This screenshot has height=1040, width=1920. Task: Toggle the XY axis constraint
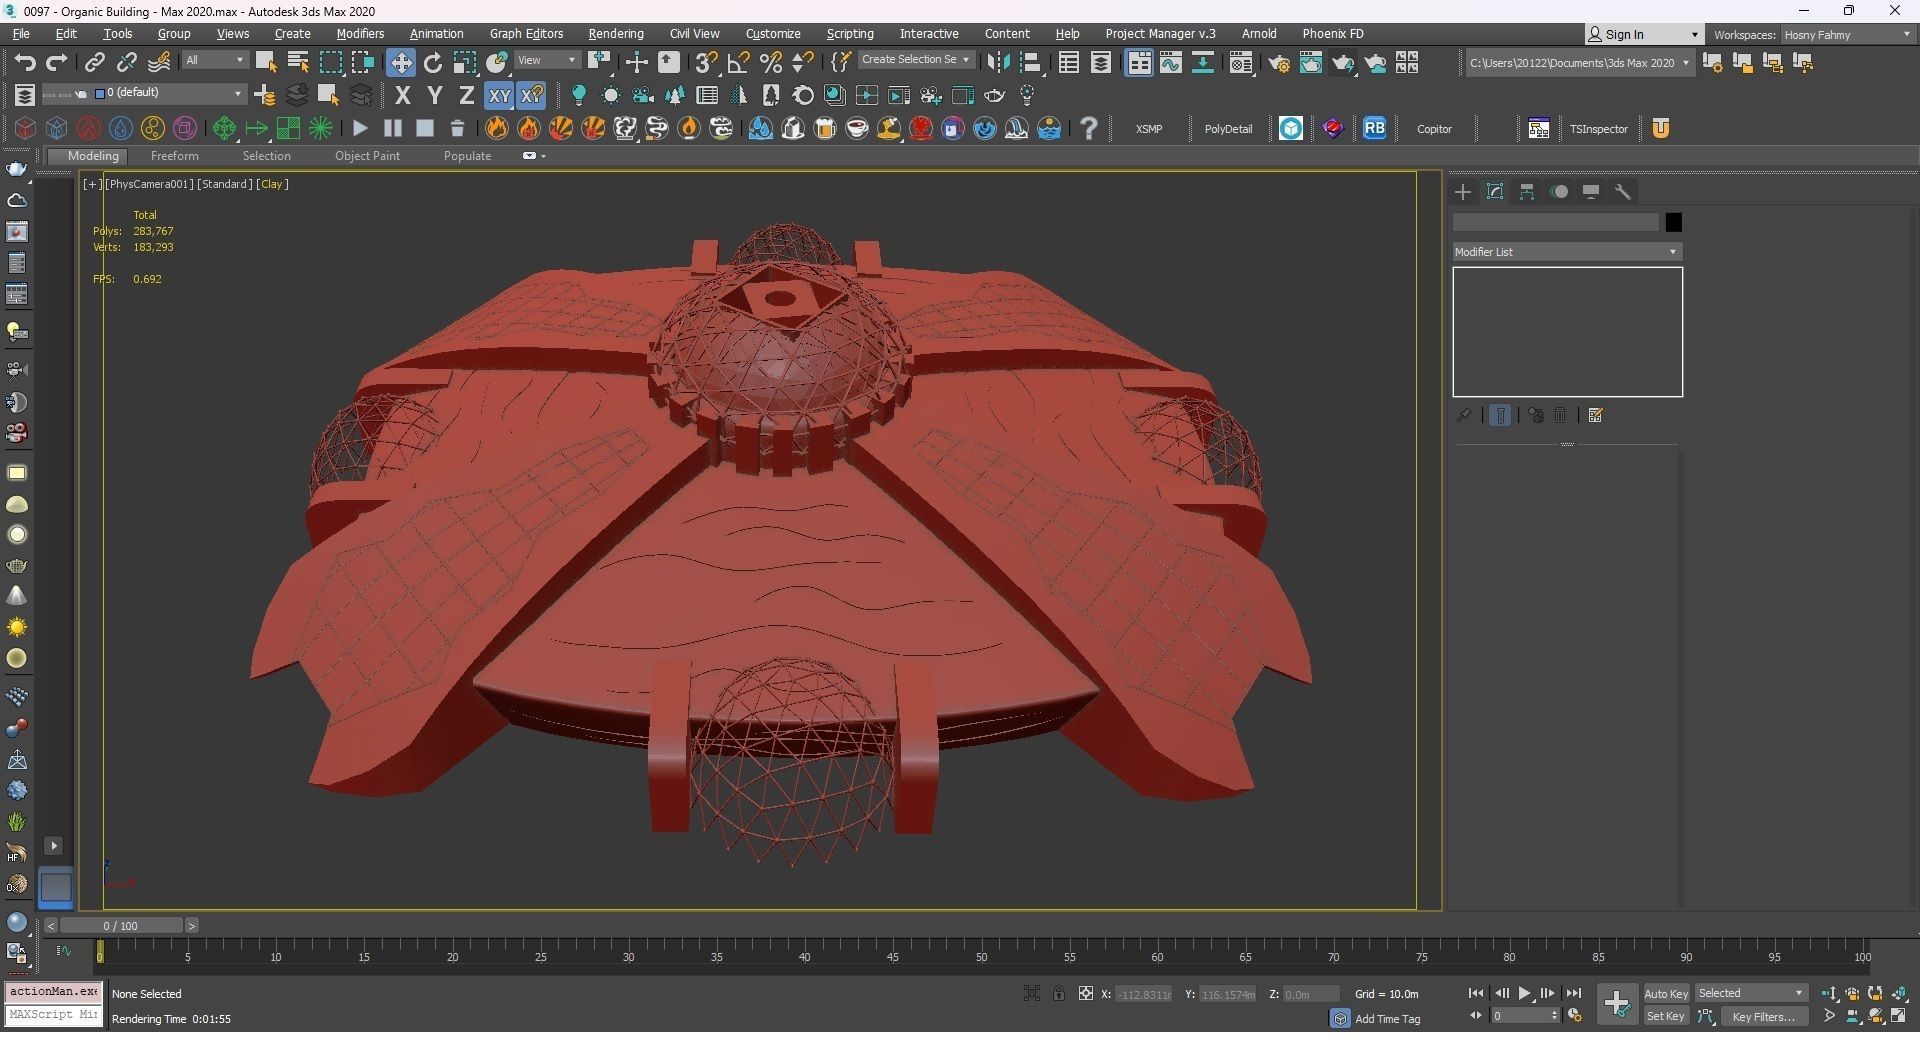(x=498, y=96)
